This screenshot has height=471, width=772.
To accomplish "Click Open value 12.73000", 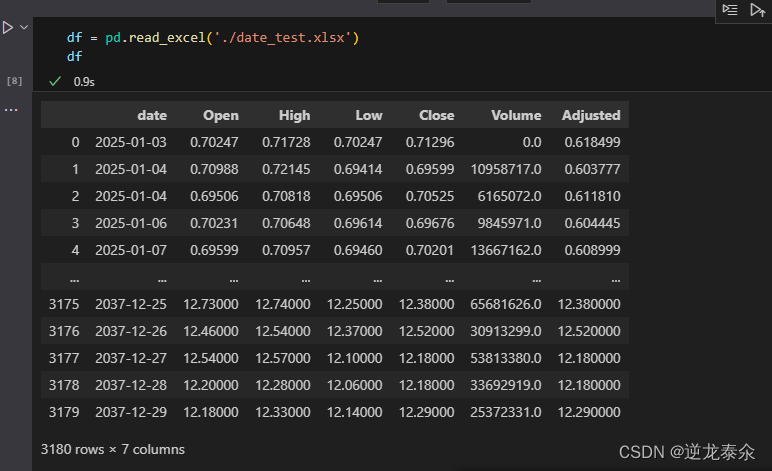I will point(211,304).
